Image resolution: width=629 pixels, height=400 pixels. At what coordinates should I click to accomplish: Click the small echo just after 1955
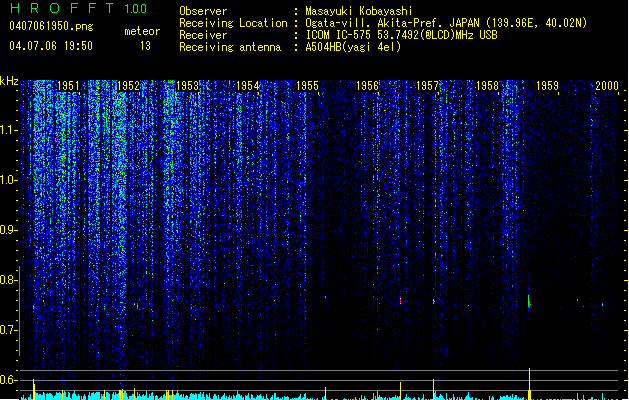pos(325,297)
